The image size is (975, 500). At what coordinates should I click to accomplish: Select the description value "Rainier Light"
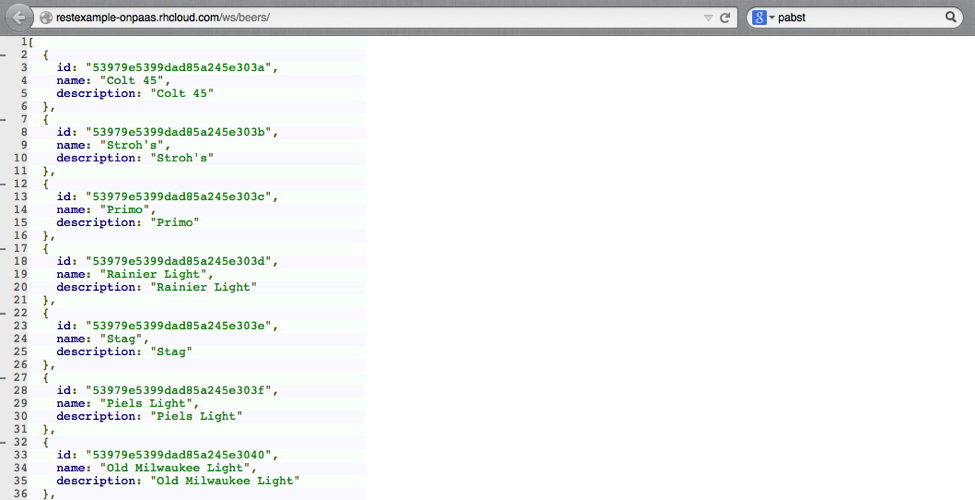coord(204,287)
